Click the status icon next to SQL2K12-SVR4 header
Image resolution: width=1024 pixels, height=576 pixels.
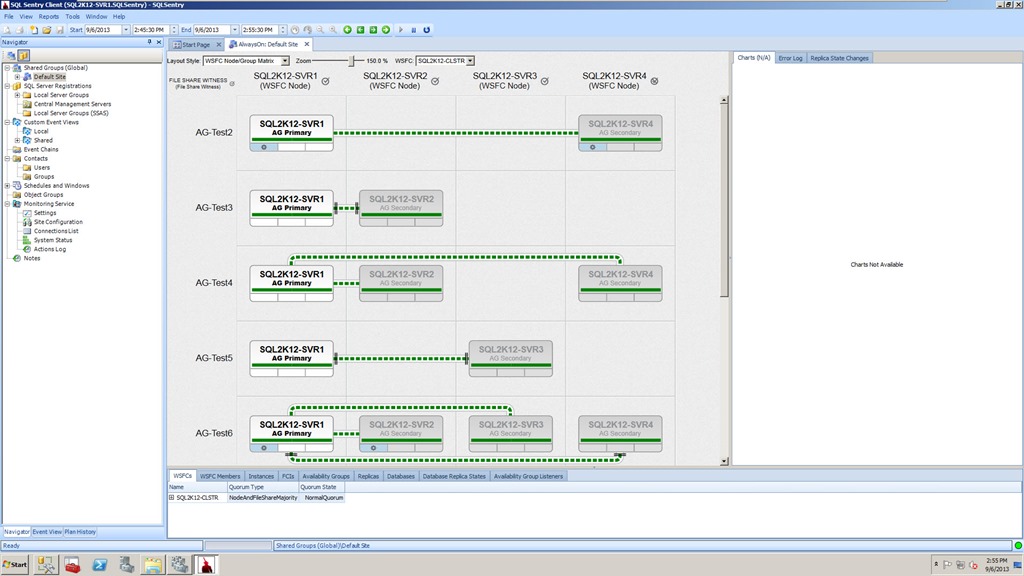coord(654,82)
